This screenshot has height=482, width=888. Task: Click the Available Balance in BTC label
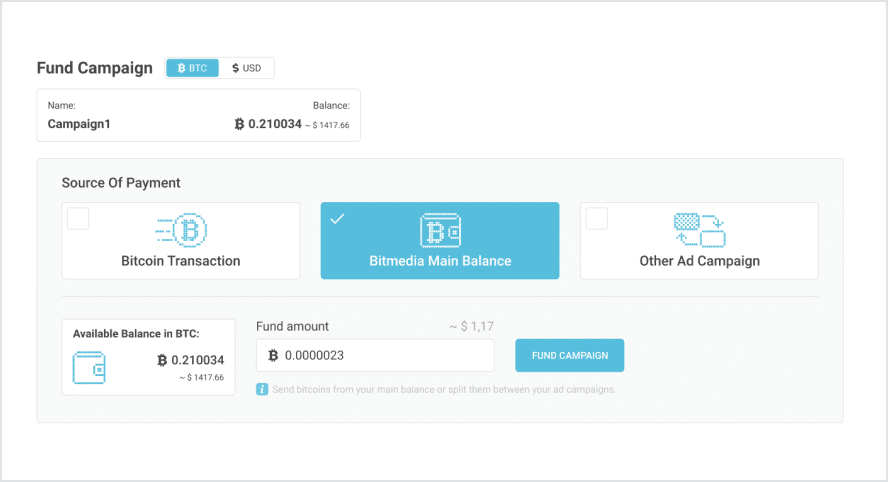(x=136, y=334)
